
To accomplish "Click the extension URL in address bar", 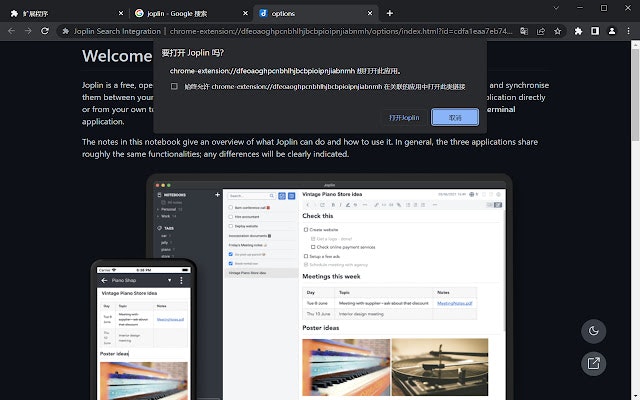I will [341, 31].
